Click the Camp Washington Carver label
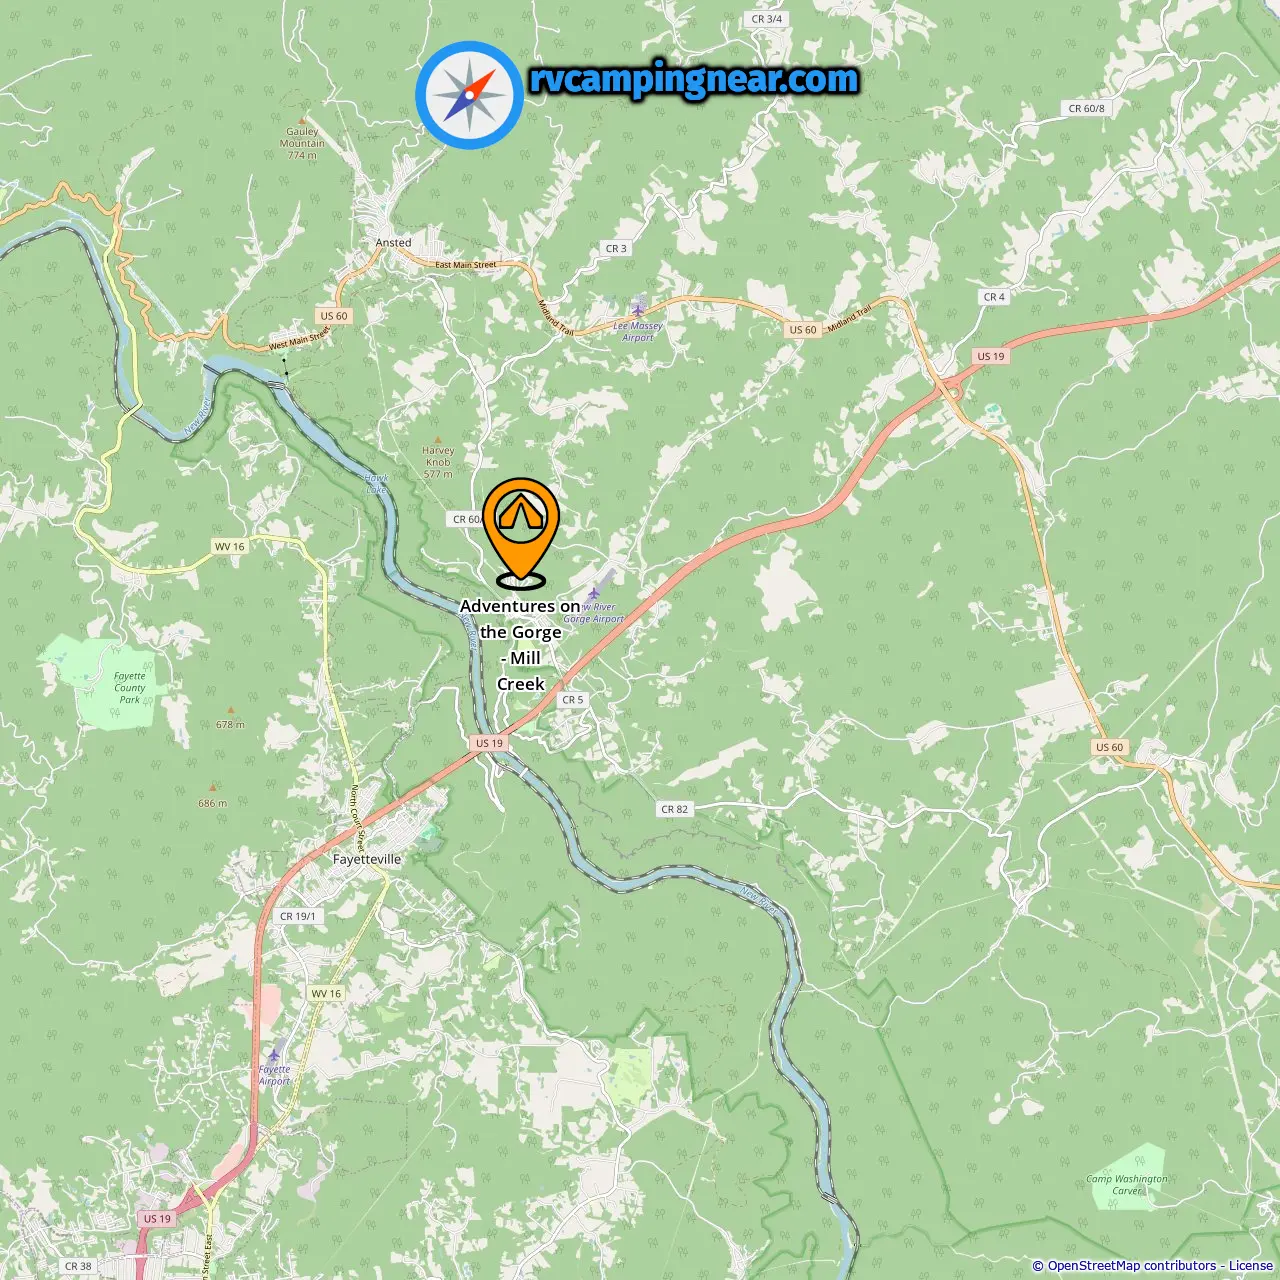 [1127, 1184]
